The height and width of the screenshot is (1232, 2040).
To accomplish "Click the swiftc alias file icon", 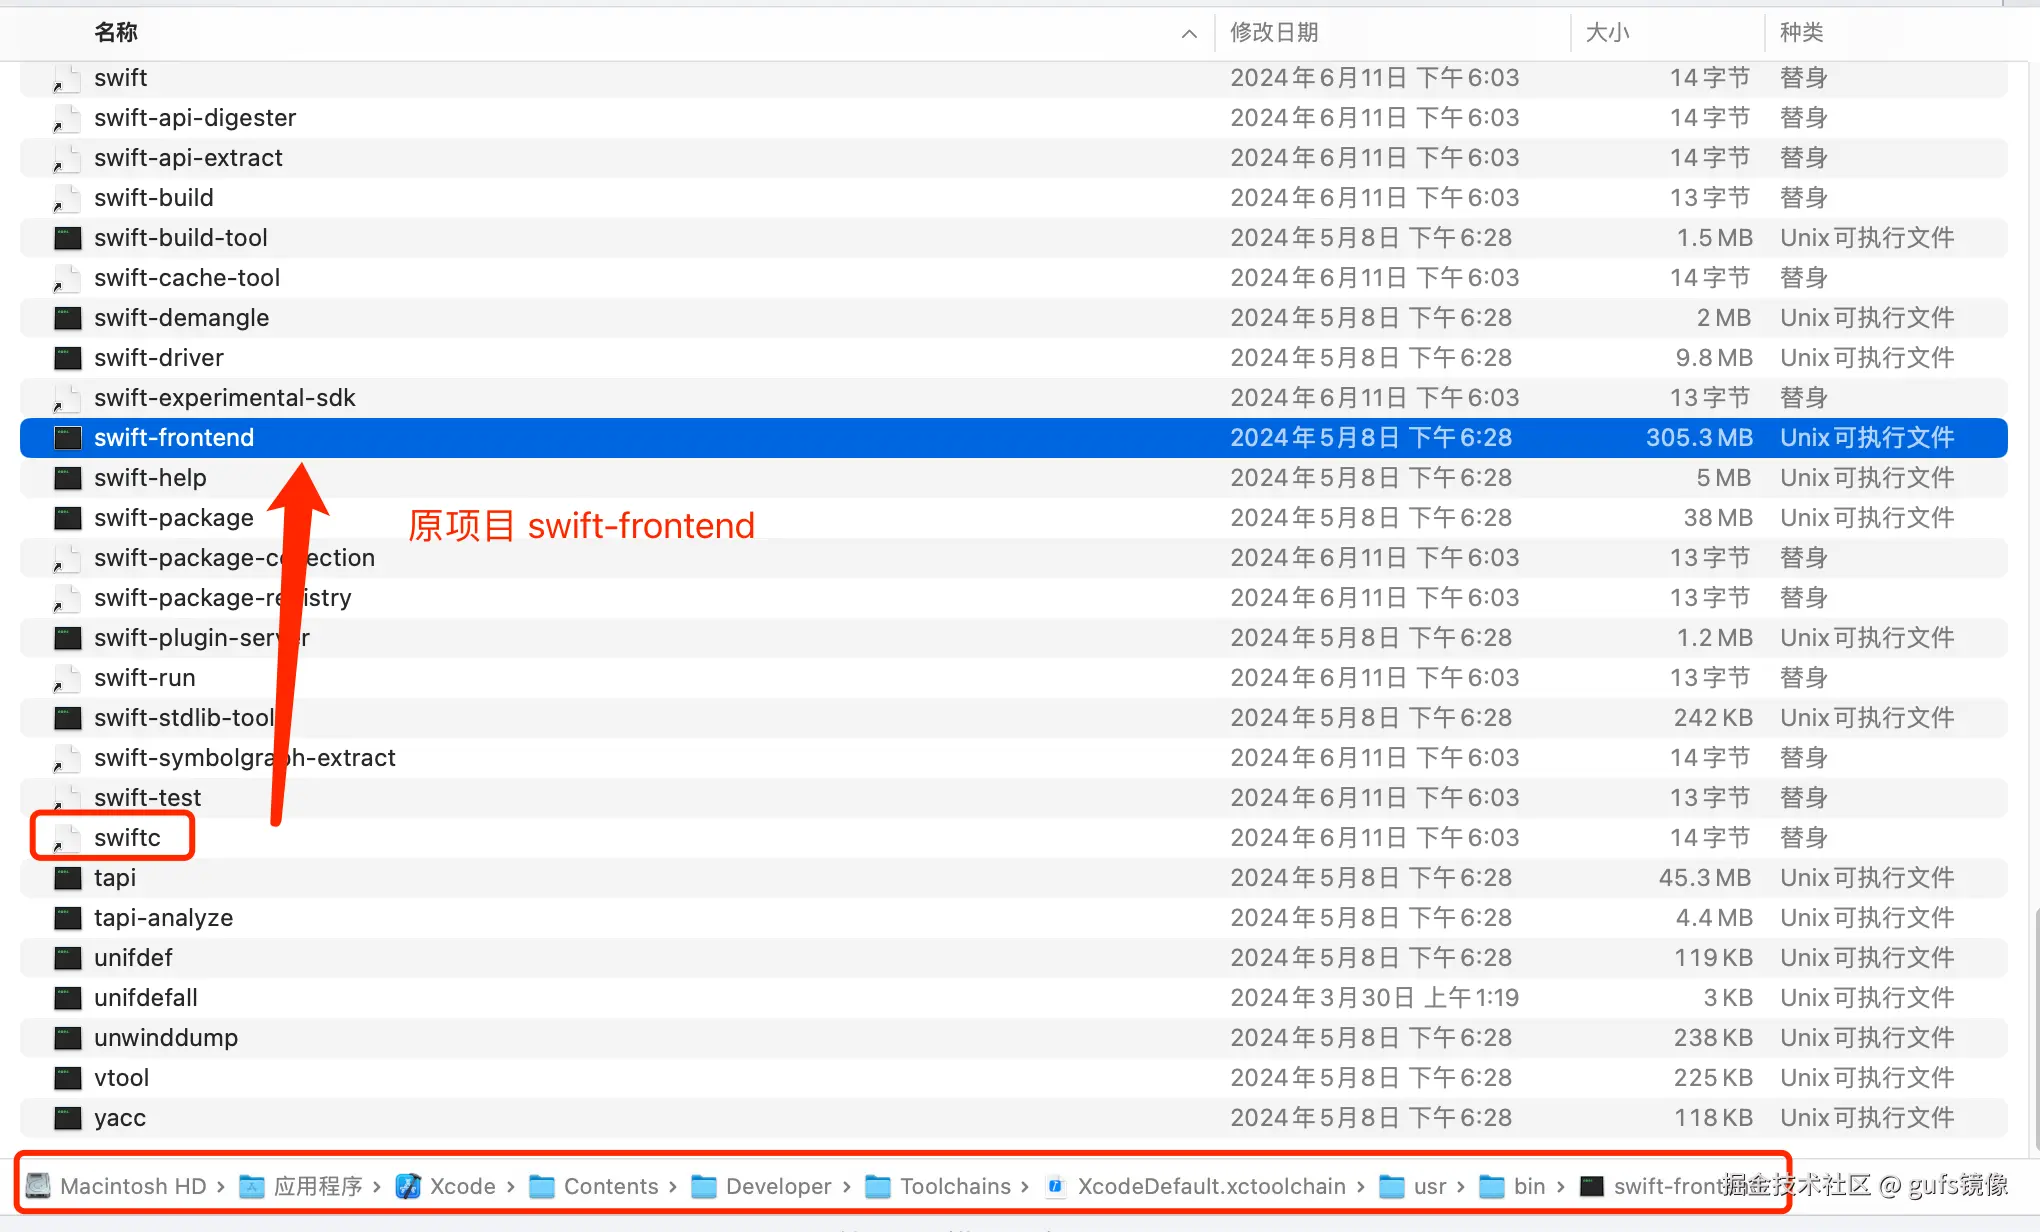I will tap(67, 838).
